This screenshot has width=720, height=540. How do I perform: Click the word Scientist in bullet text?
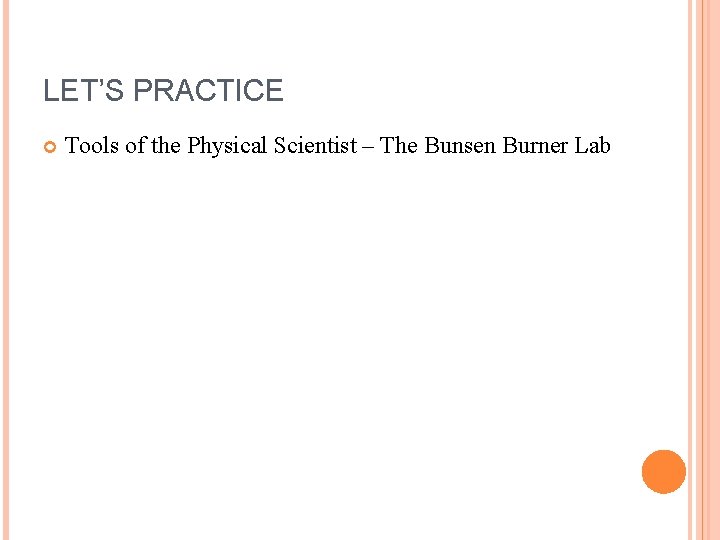tap(315, 146)
